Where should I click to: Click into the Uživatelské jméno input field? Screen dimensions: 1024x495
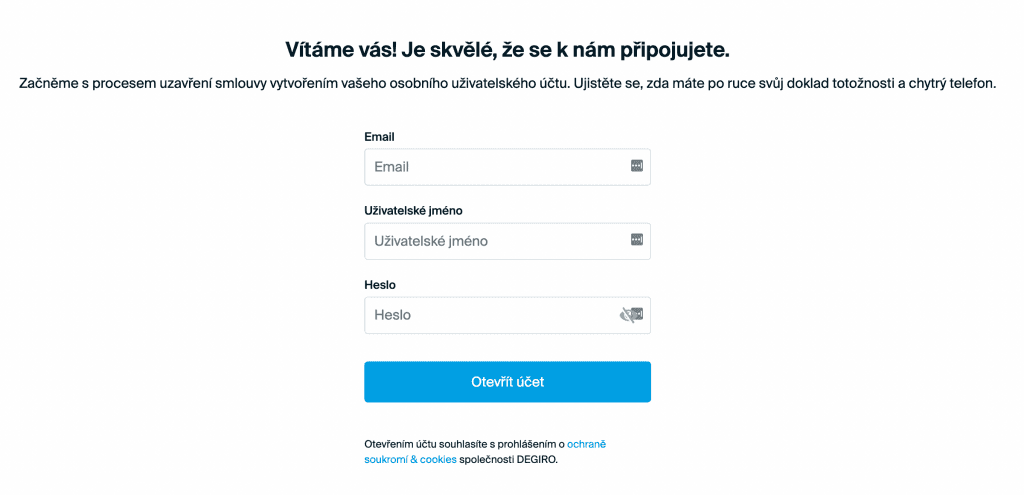pyautogui.click(x=495, y=241)
